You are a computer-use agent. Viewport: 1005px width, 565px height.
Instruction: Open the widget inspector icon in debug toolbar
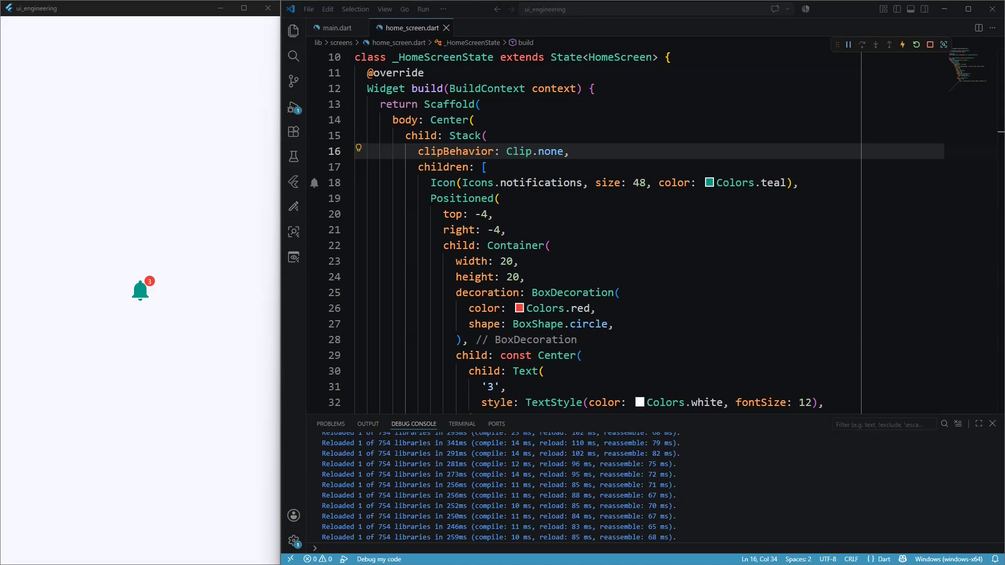[x=943, y=45]
